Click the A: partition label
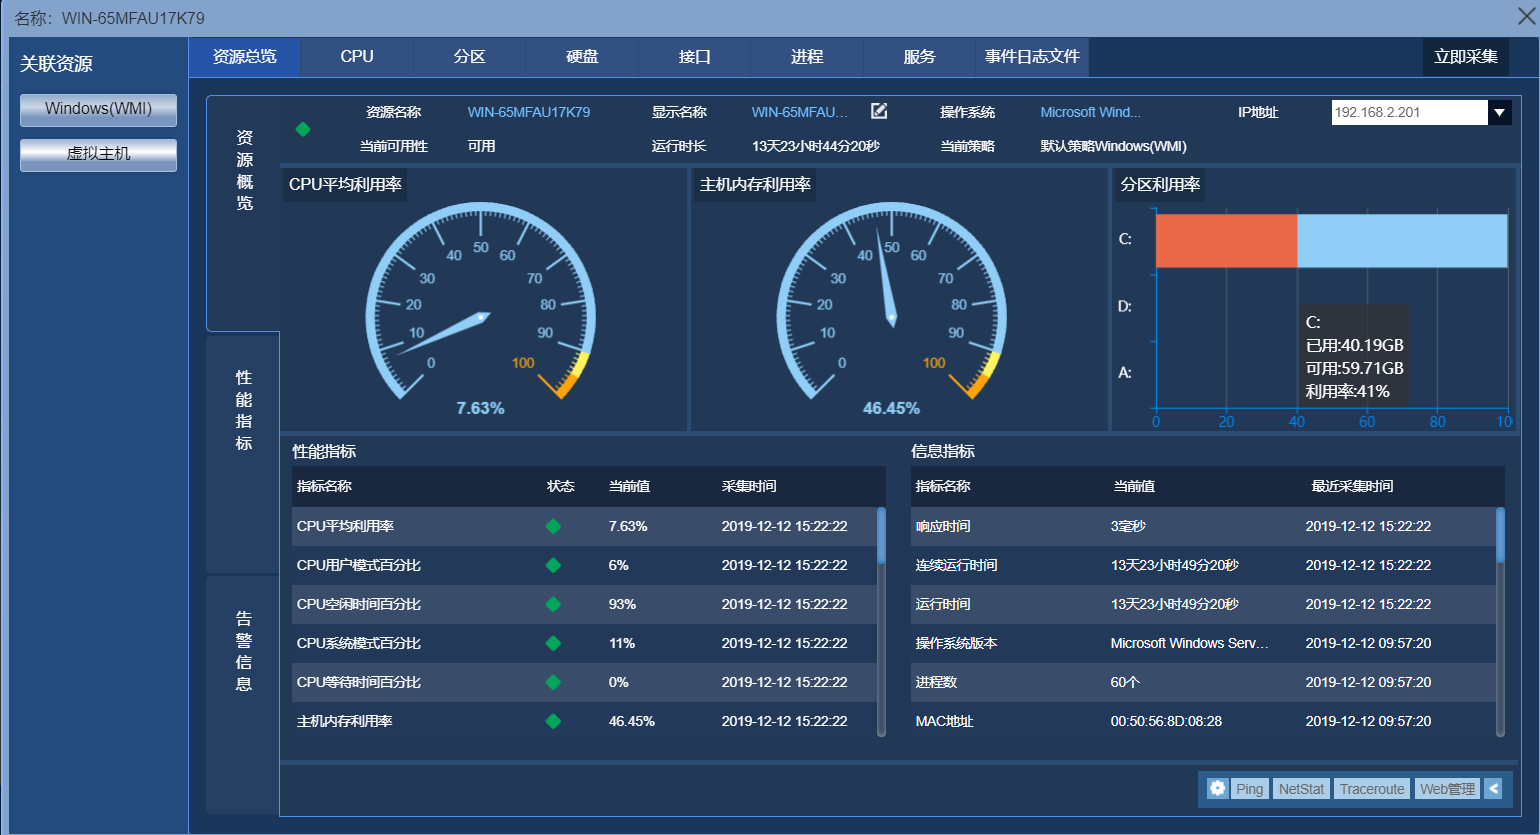 click(x=1125, y=373)
